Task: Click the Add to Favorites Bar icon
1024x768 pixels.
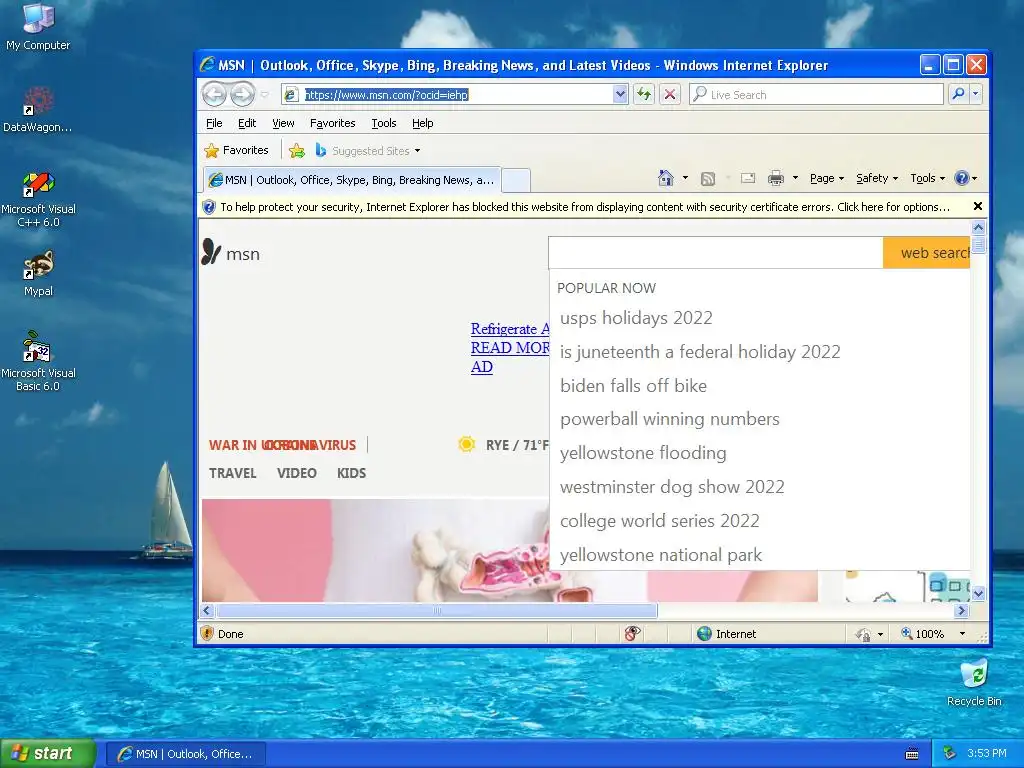Action: click(x=297, y=151)
